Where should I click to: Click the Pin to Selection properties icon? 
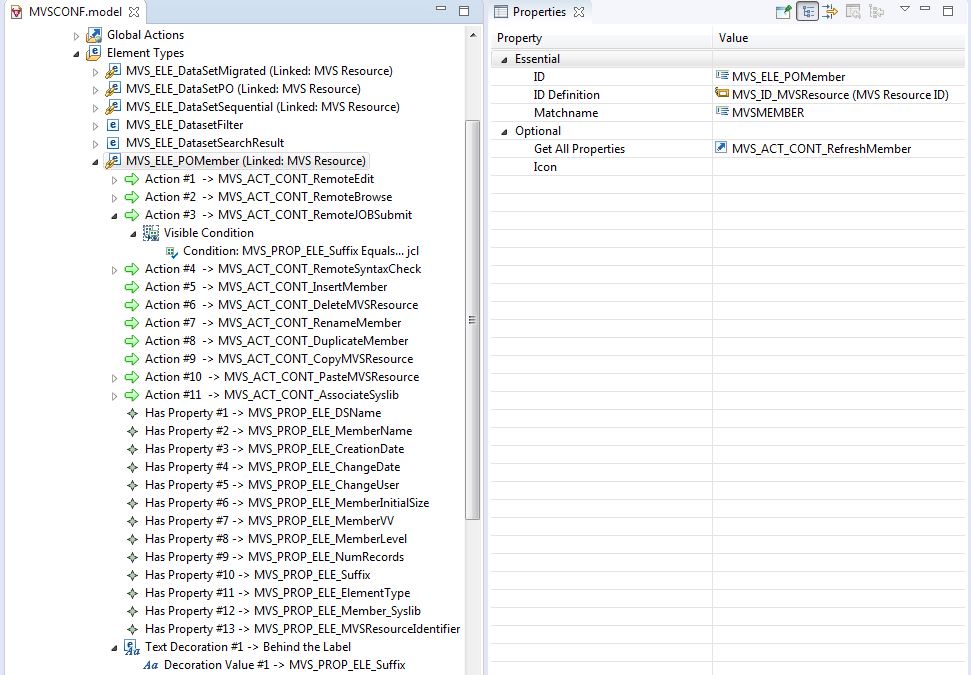pyautogui.click(x=784, y=11)
